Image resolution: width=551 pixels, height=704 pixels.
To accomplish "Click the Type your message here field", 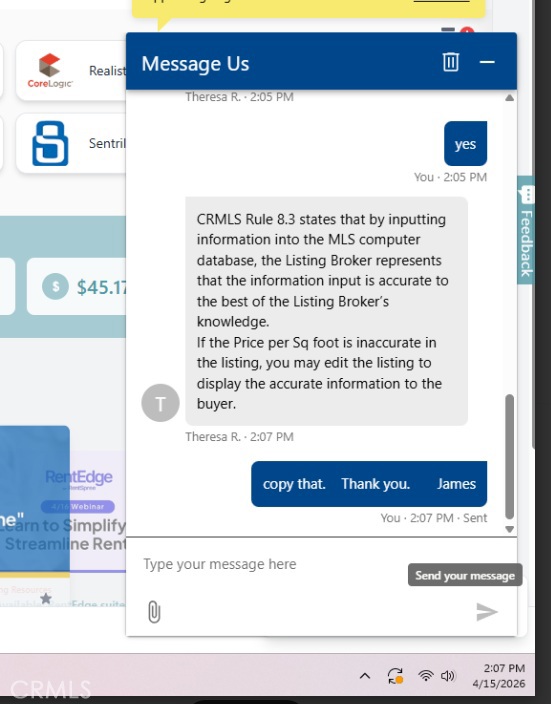I will pyautogui.click(x=269, y=564).
